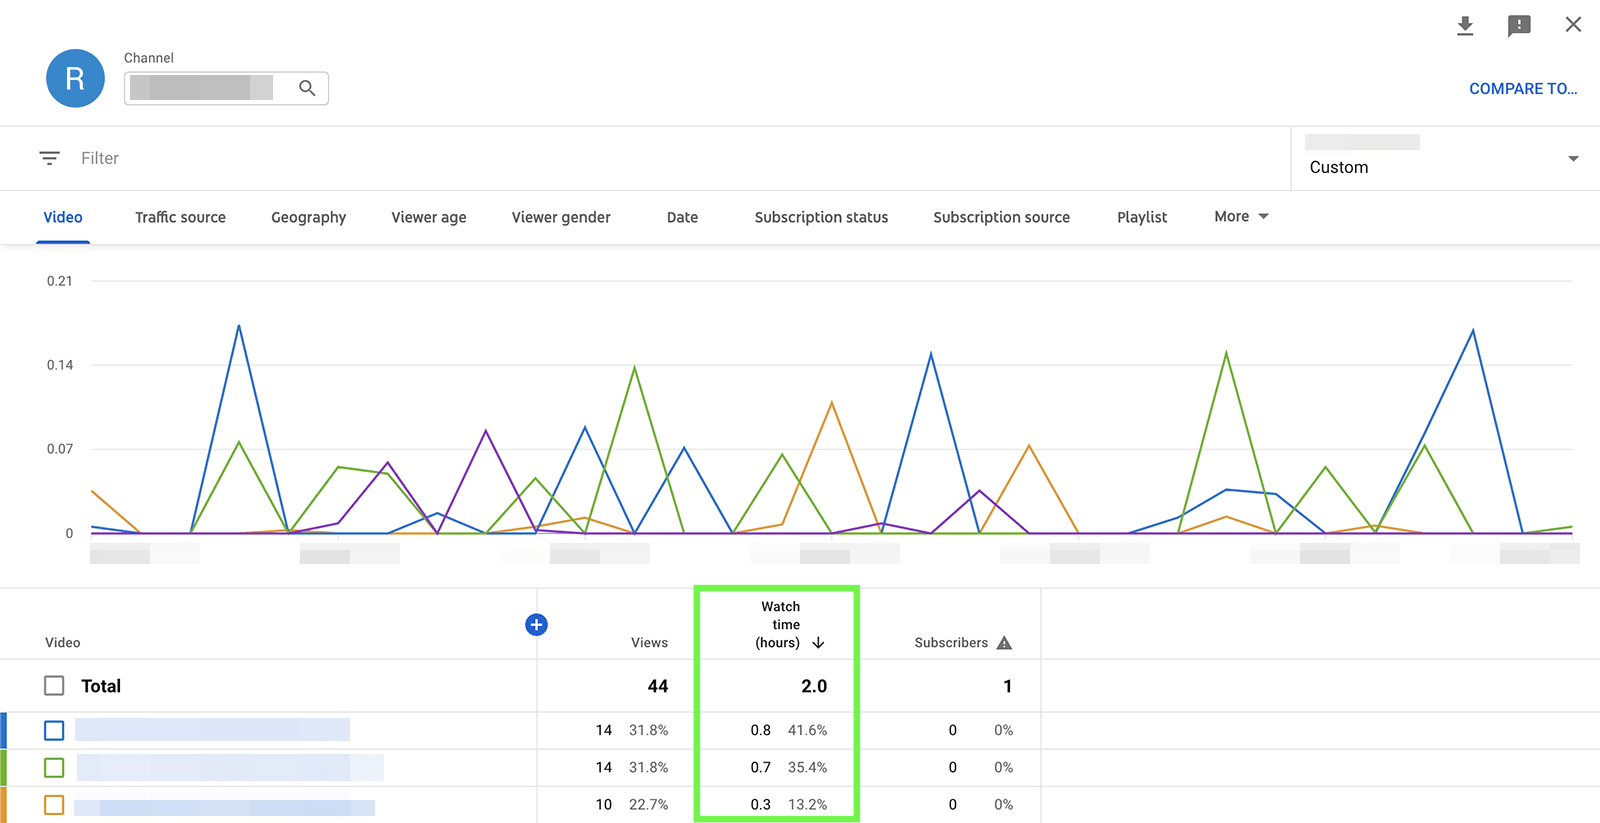Click the download report icon

tap(1465, 26)
